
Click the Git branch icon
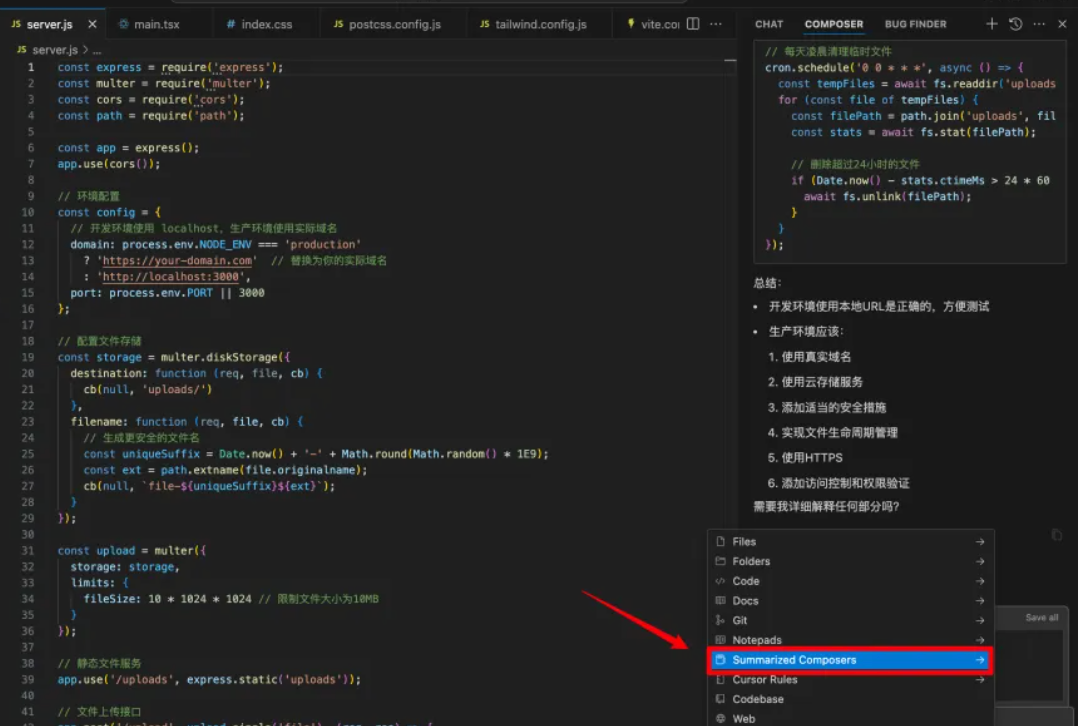[720, 620]
